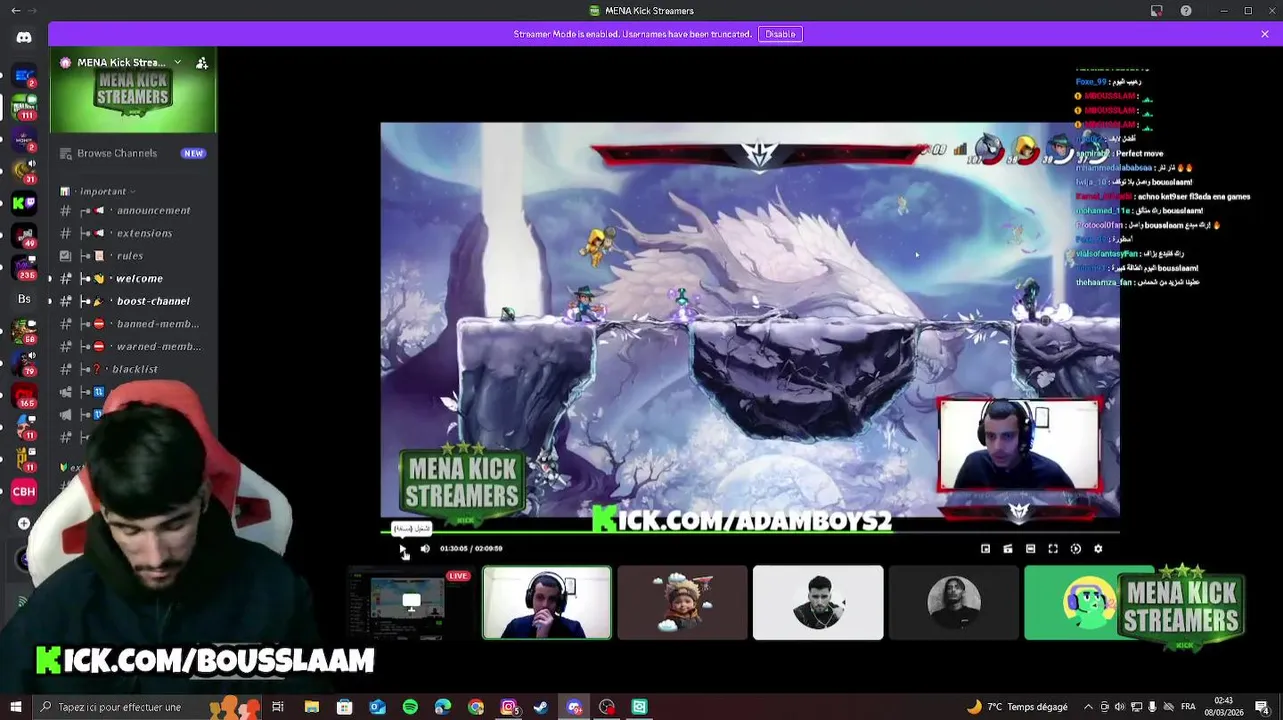Open Browse Channels

132,153
